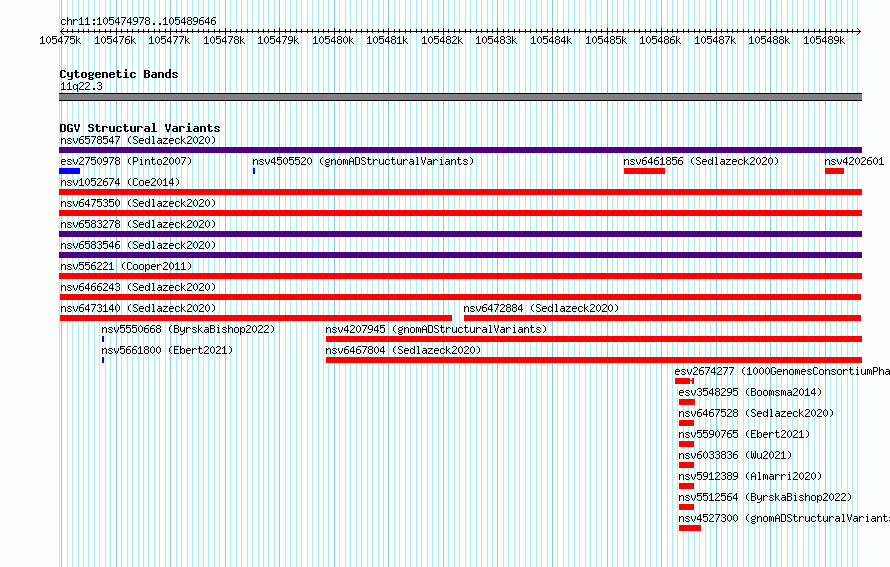Click the 105485k ruler position
Screen dimensions: 890x567
pos(606,40)
